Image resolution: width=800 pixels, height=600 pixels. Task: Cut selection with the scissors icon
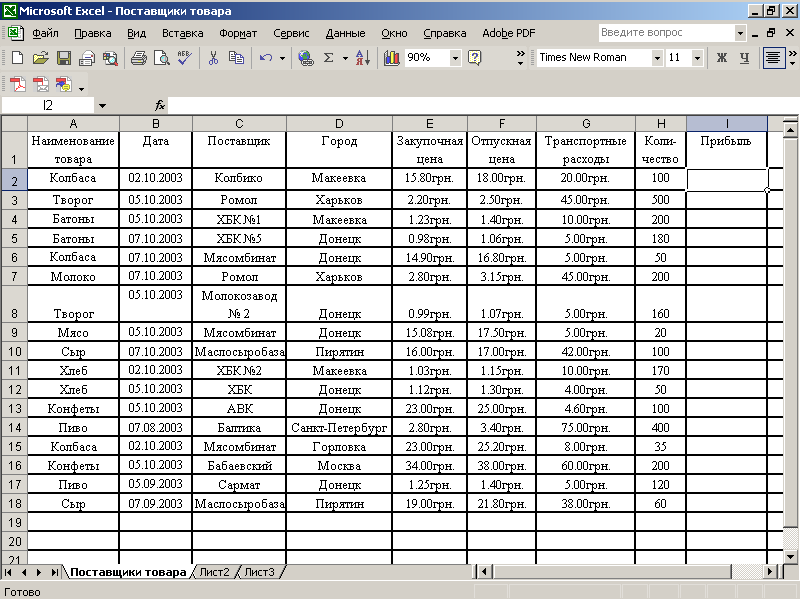tap(213, 58)
